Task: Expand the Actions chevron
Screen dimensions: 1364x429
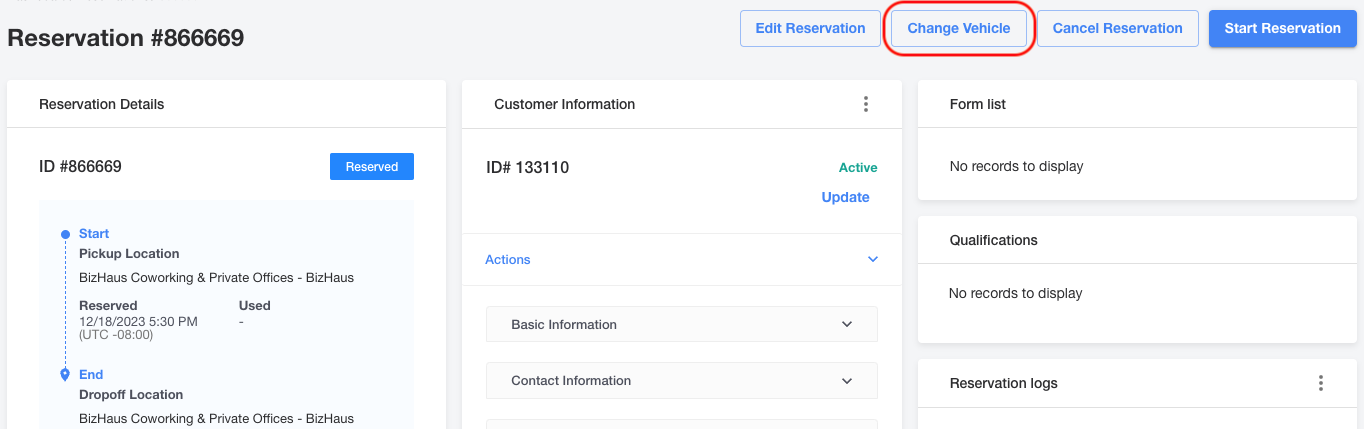Action: point(873,259)
